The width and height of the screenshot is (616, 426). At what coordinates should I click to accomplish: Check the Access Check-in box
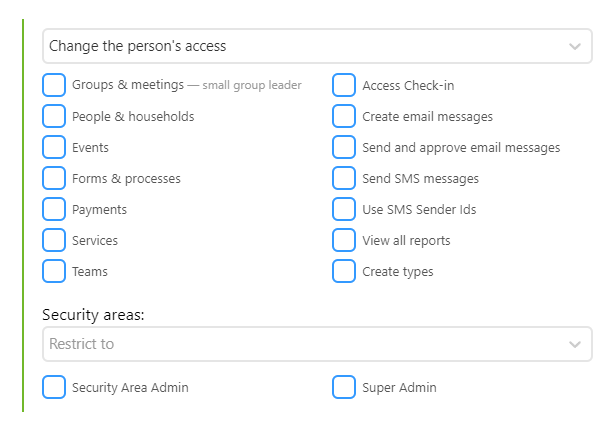point(344,85)
